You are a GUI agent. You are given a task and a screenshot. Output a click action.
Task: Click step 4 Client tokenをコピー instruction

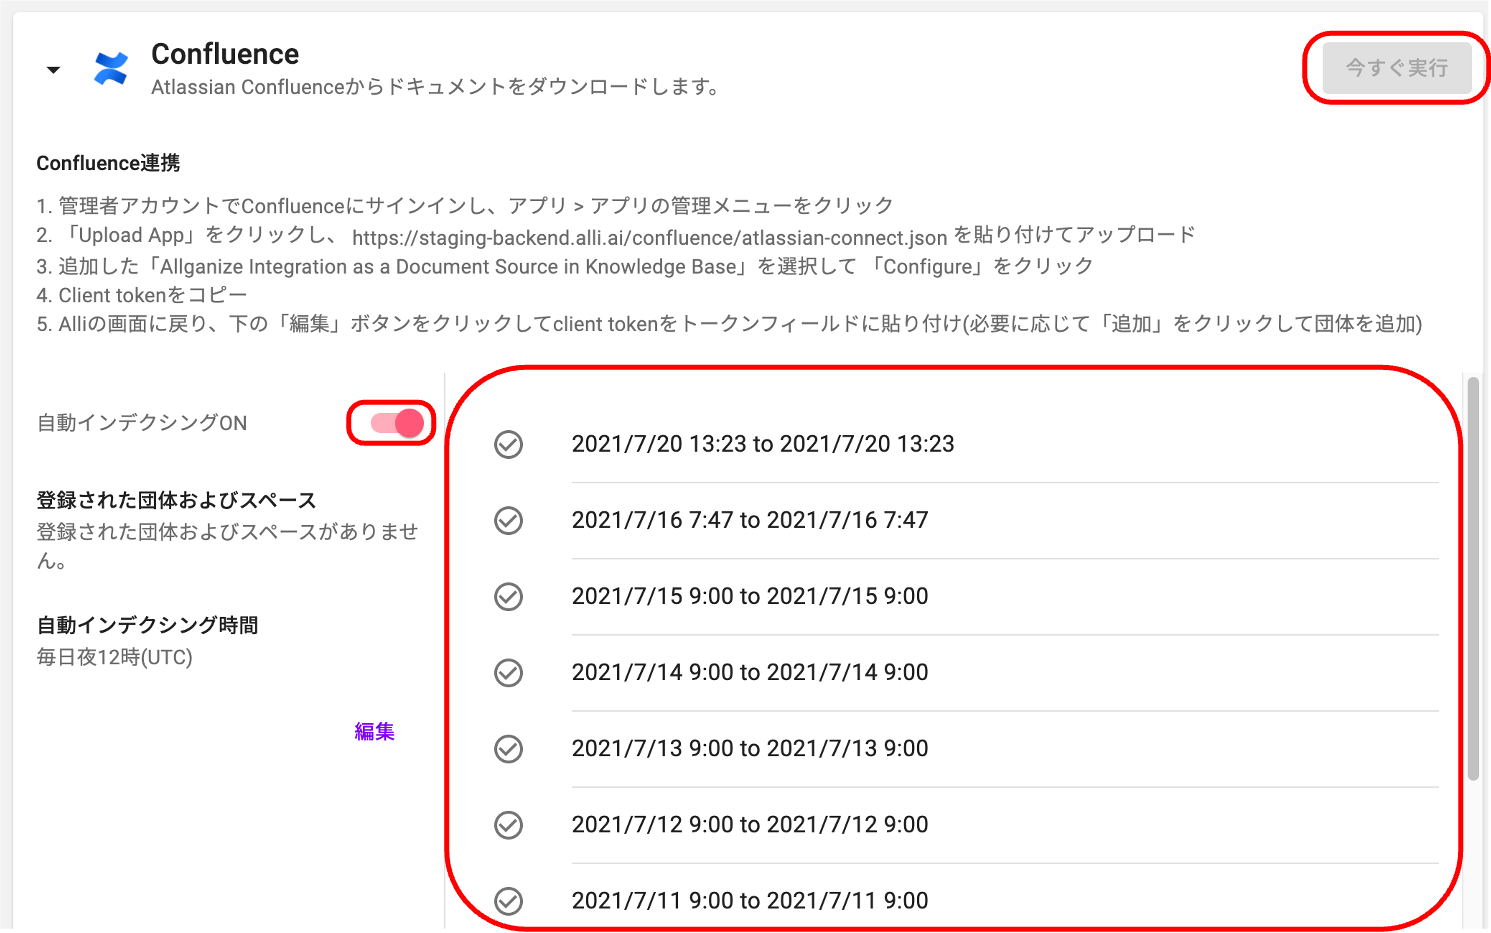point(142,295)
